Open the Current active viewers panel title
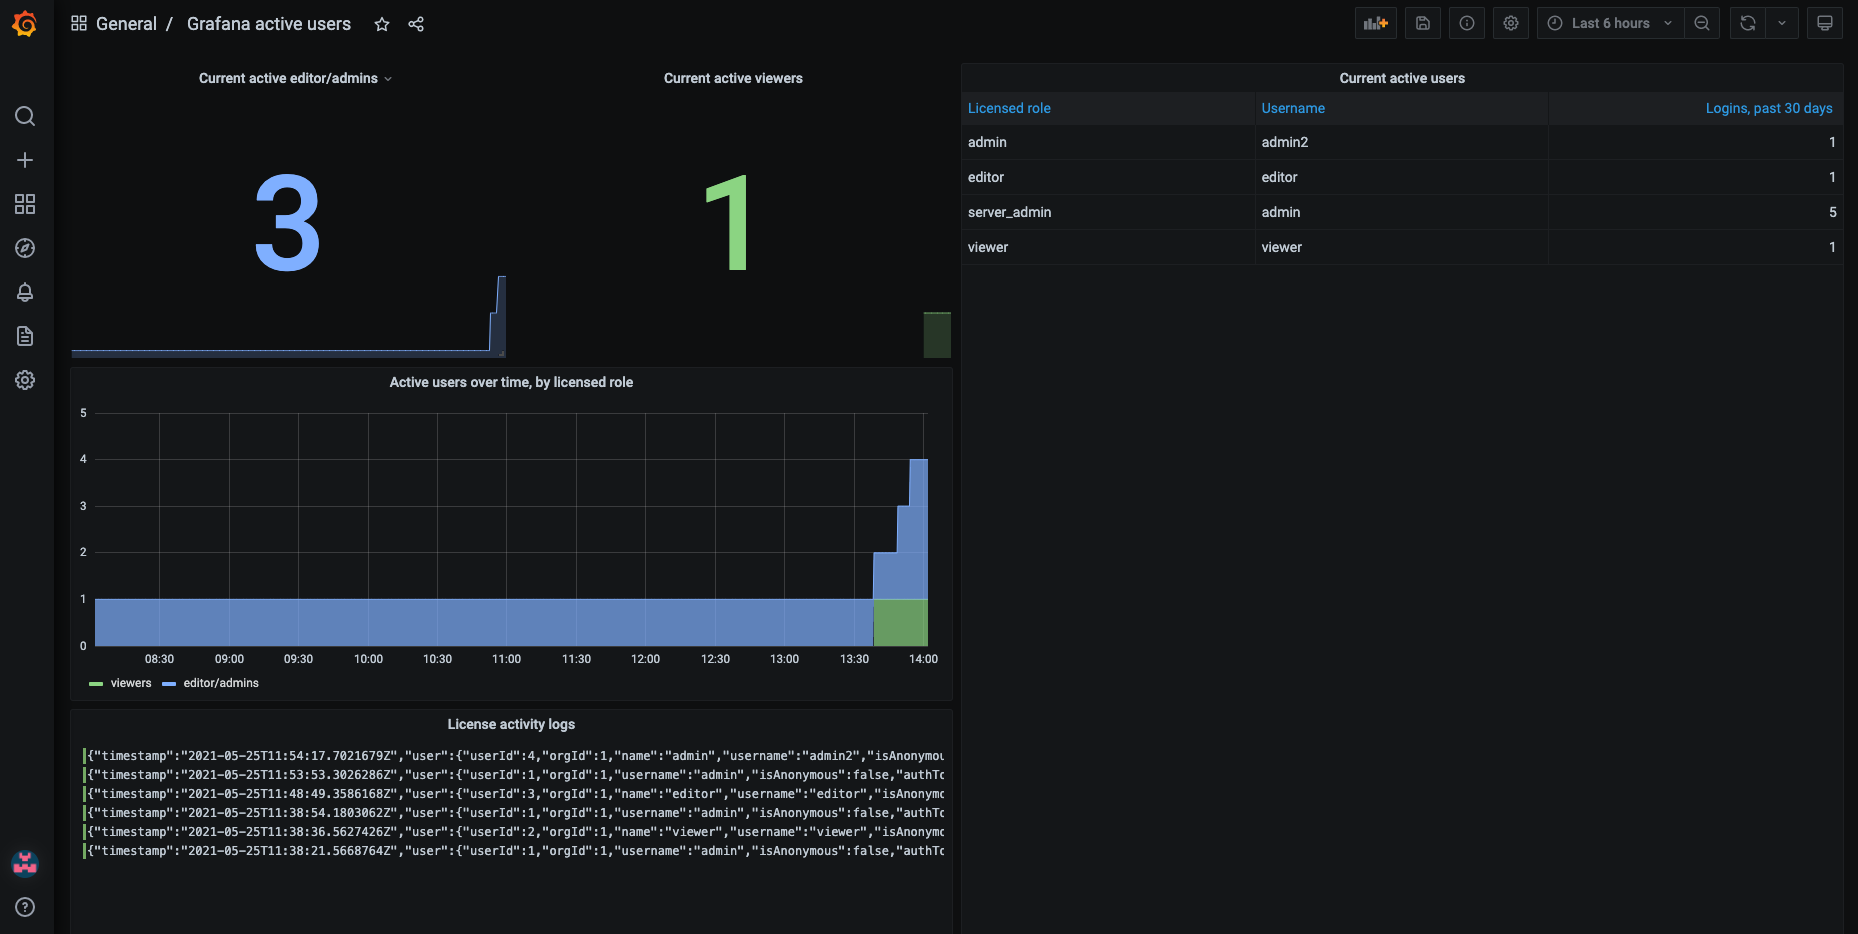 [x=733, y=78]
